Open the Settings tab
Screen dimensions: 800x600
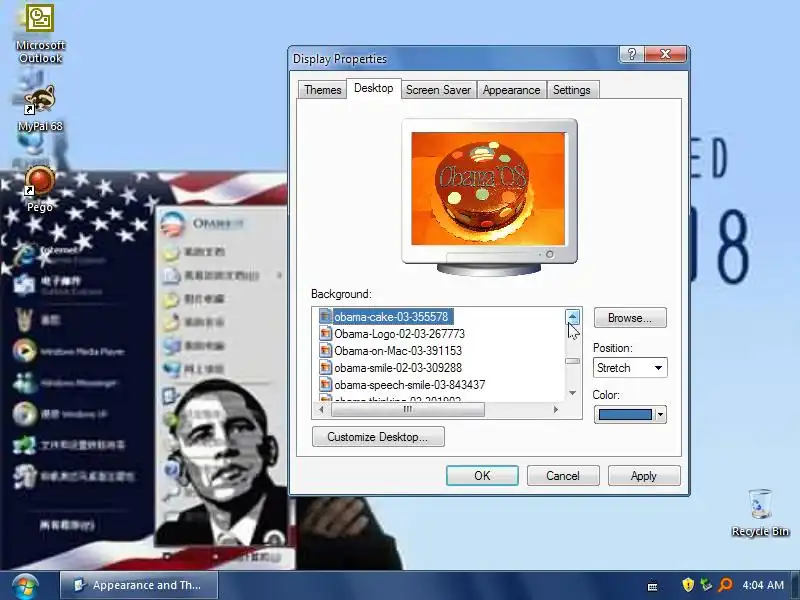tap(571, 90)
